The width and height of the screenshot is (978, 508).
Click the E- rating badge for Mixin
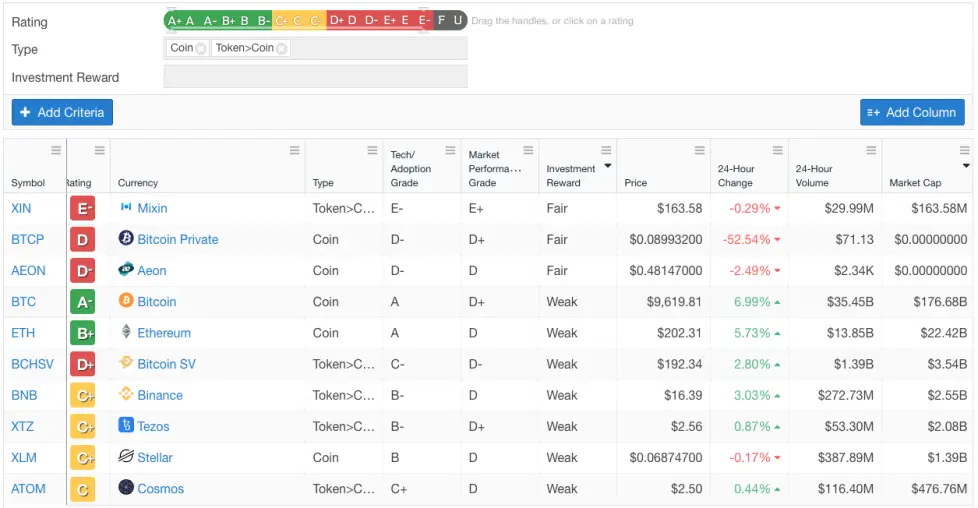82,208
